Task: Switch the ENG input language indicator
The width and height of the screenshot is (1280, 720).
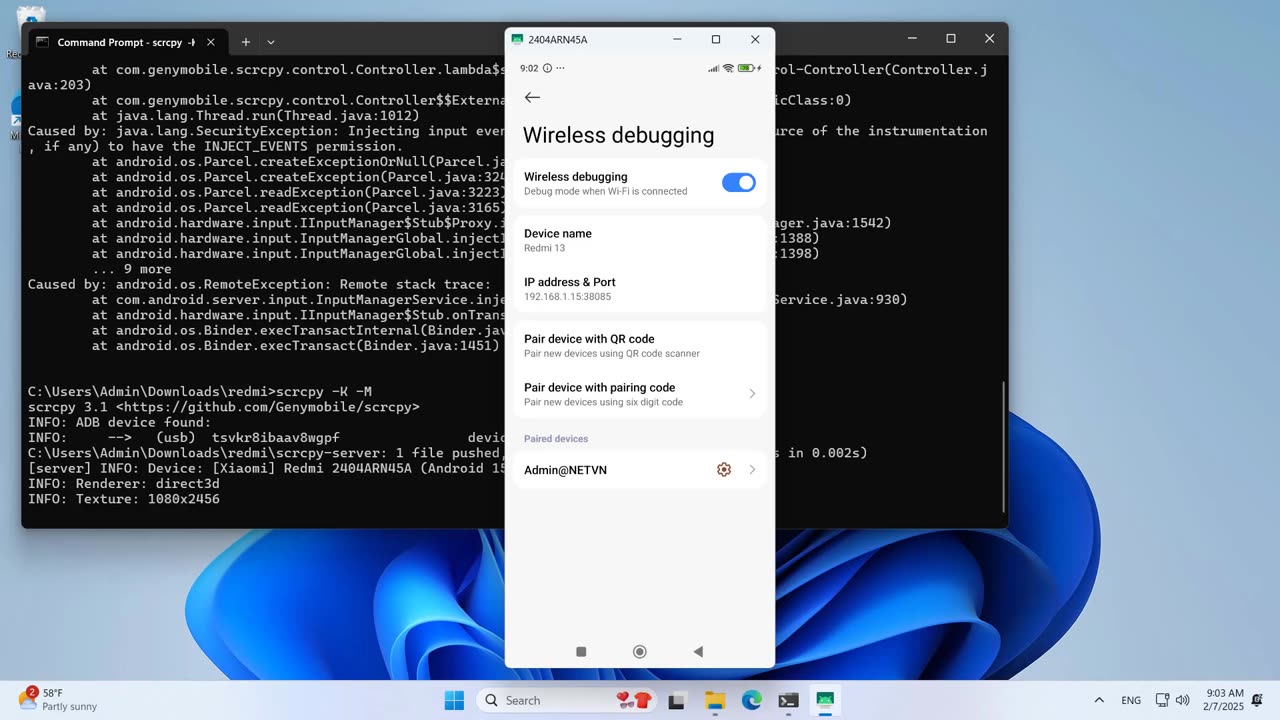Action: click(1131, 700)
